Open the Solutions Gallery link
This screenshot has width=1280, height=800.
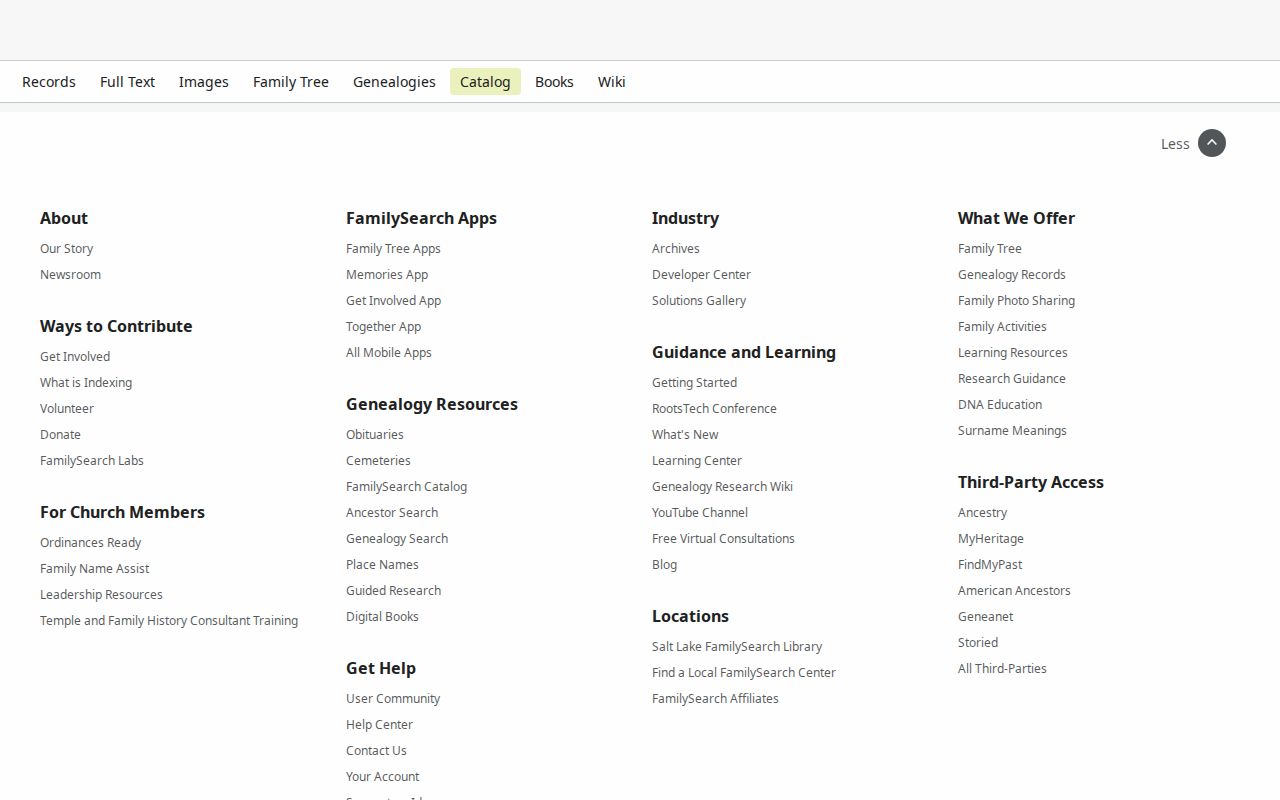699,300
